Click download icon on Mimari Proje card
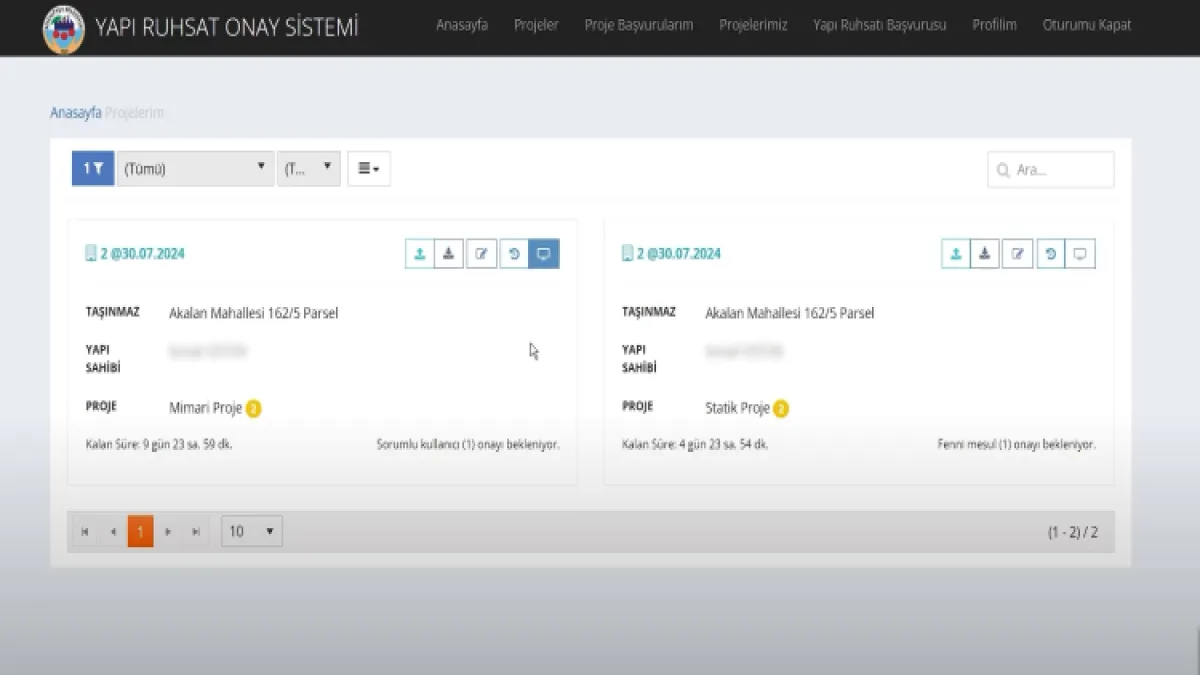 (x=449, y=254)
